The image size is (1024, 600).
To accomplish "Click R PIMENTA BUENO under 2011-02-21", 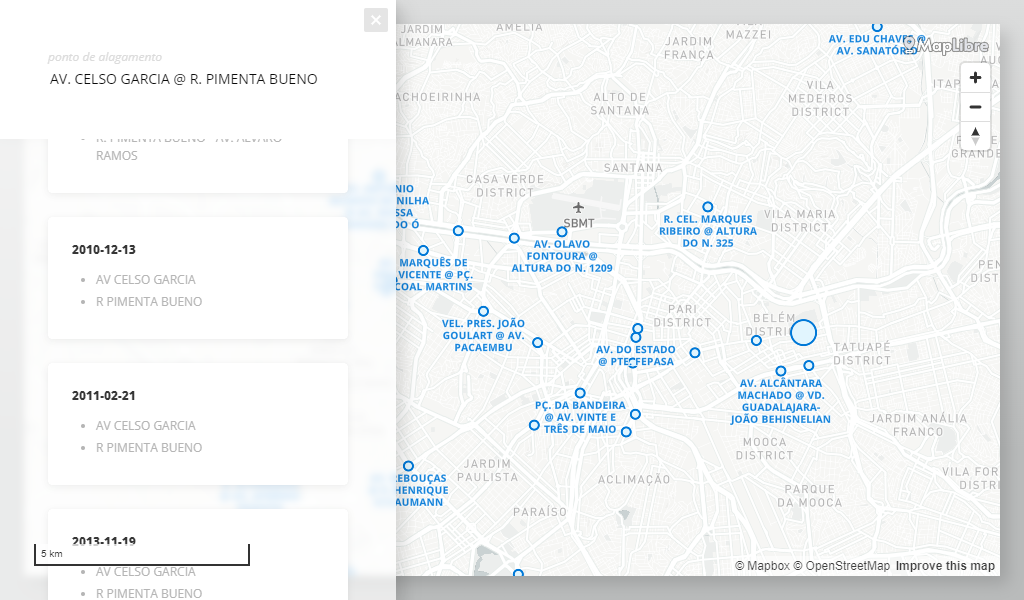I will 149,448.
